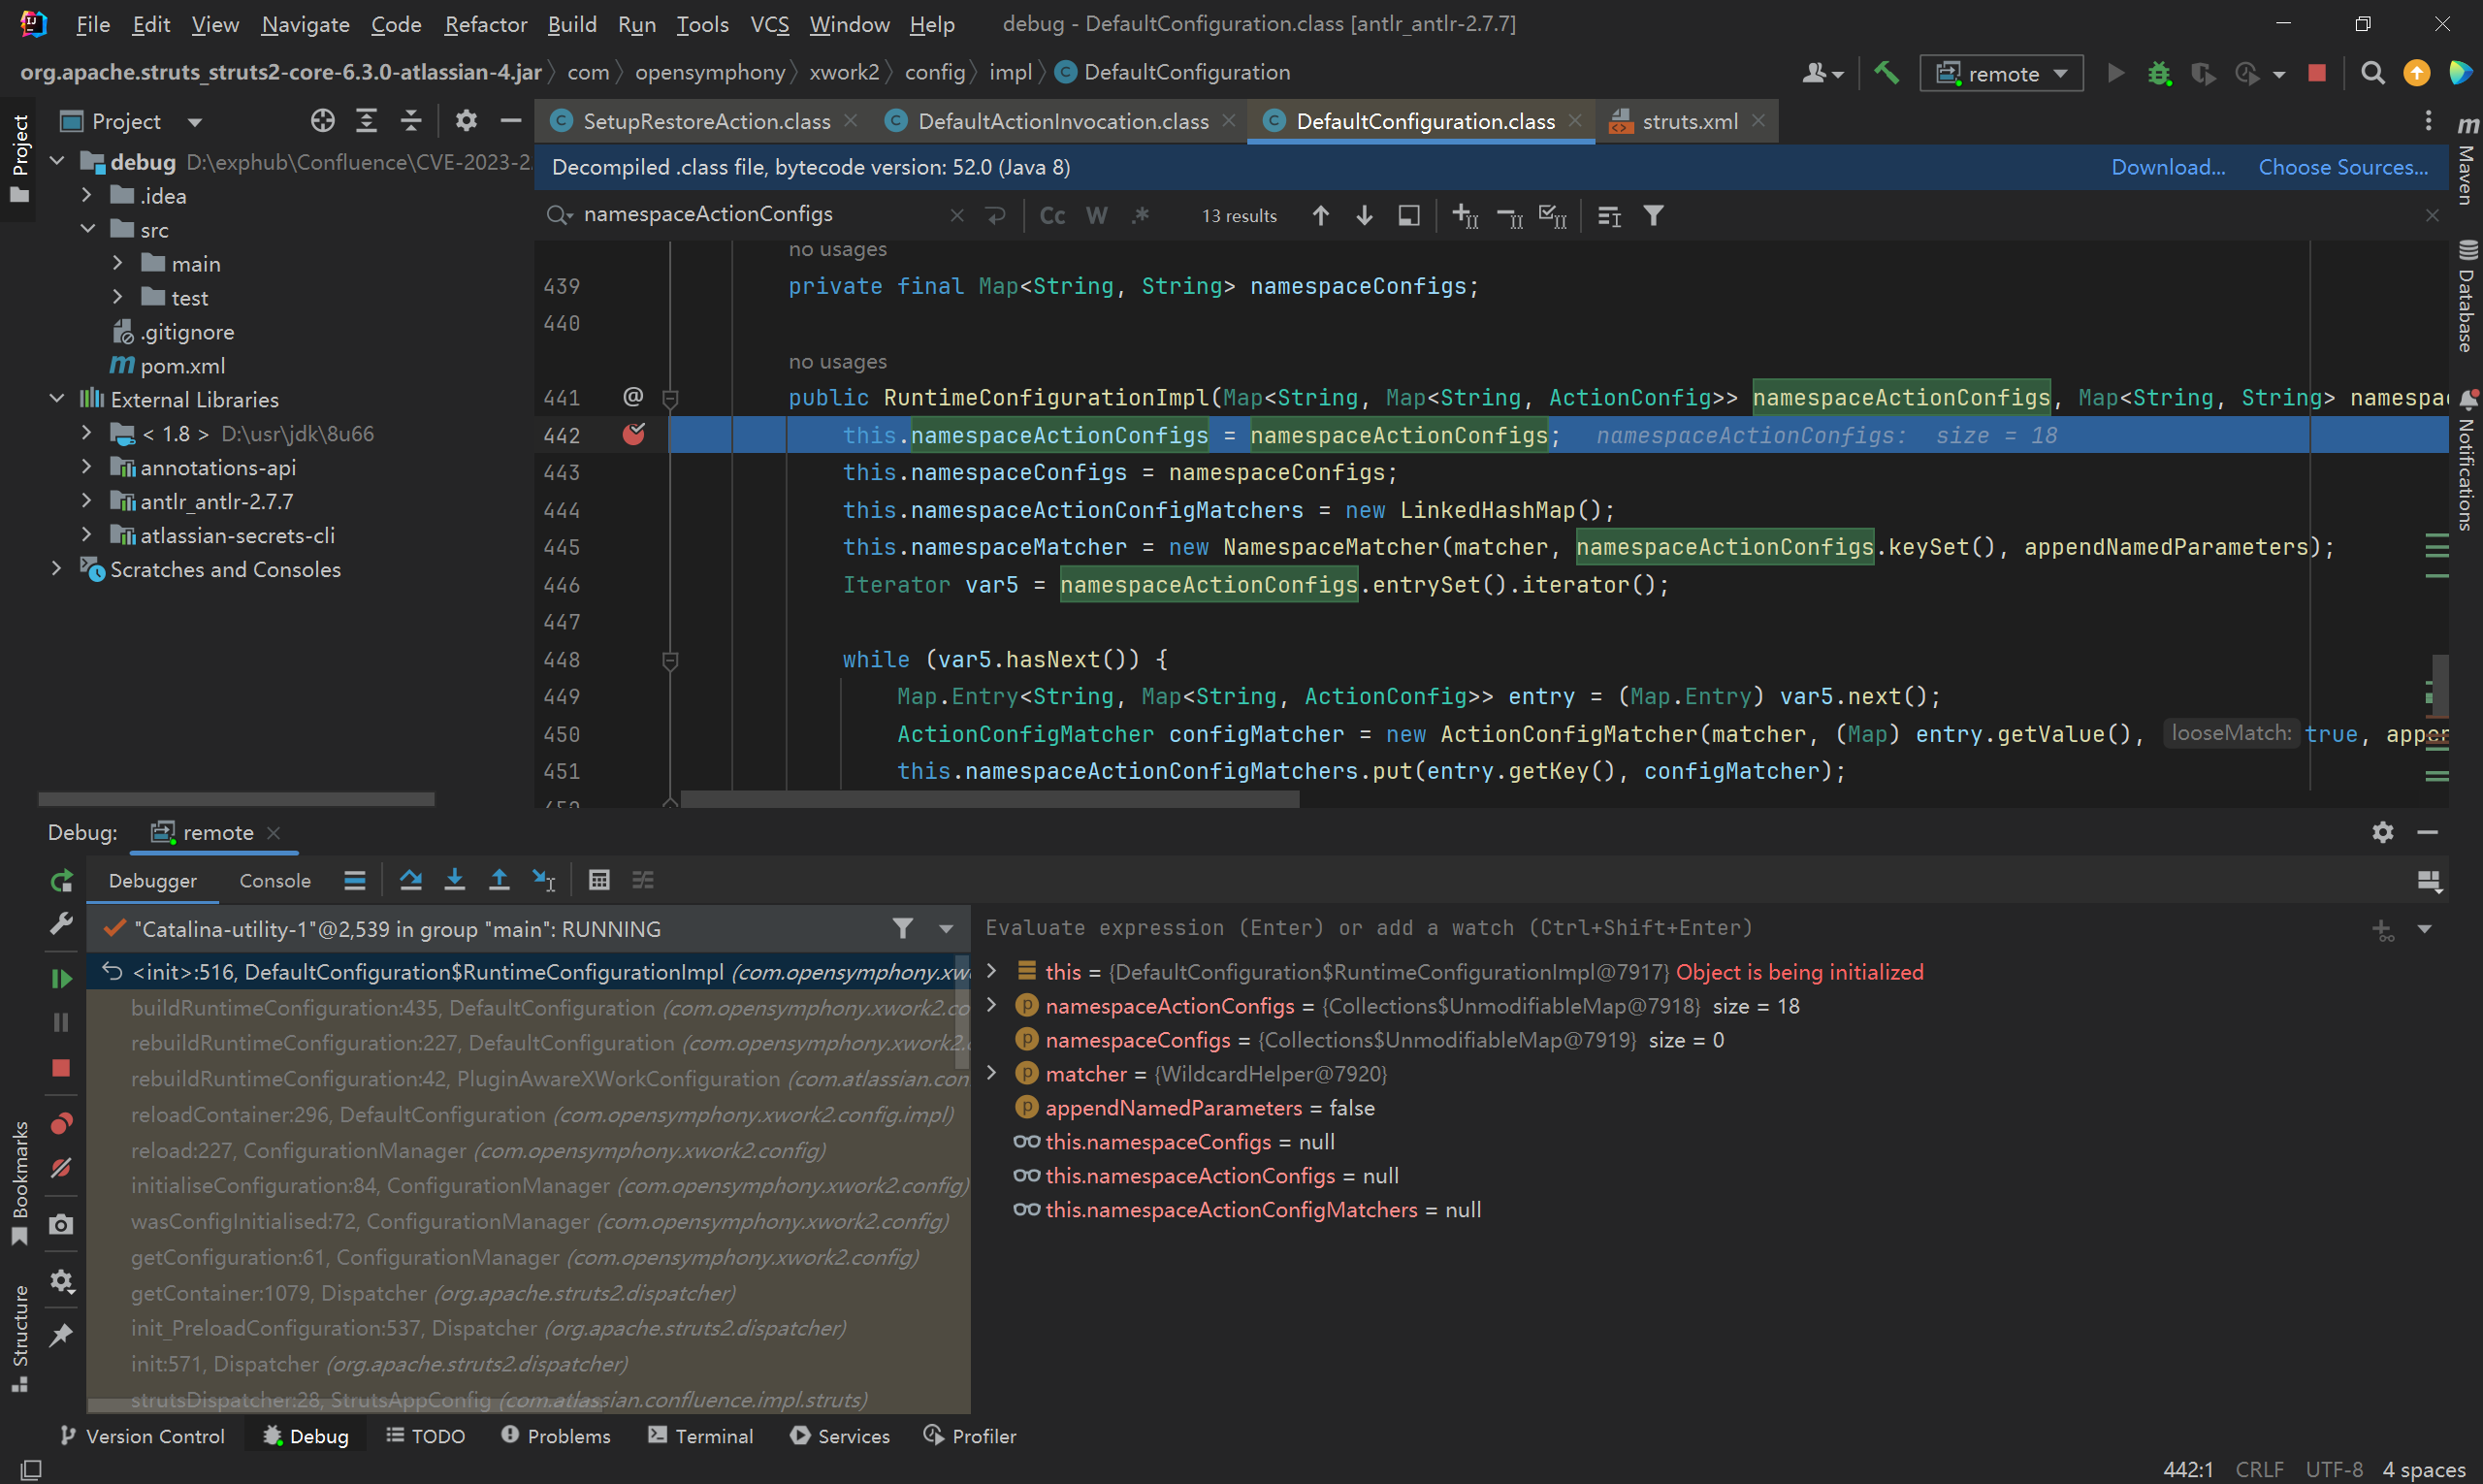Viewport: 2483px width, 1484px height.
Task: Go to next search occurrence arrow
Action: click(x=1364, y=215)
